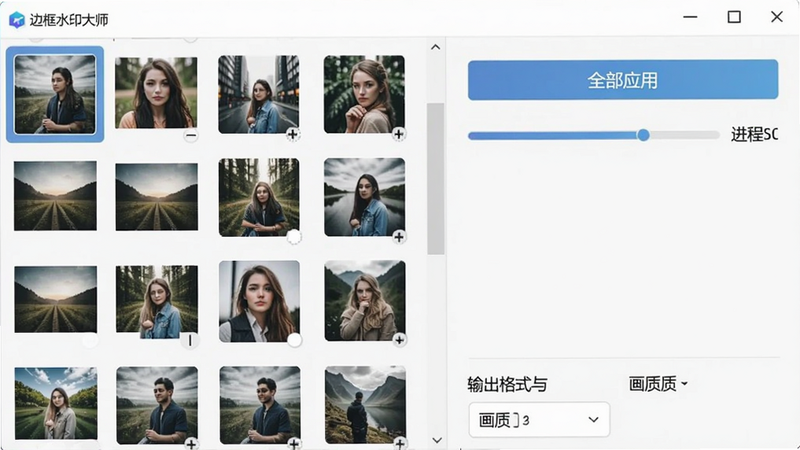Viewport: 800px width, 450px height.
Task: Expand the 画质质 dropdown arrow
Action: pos(684,384)
